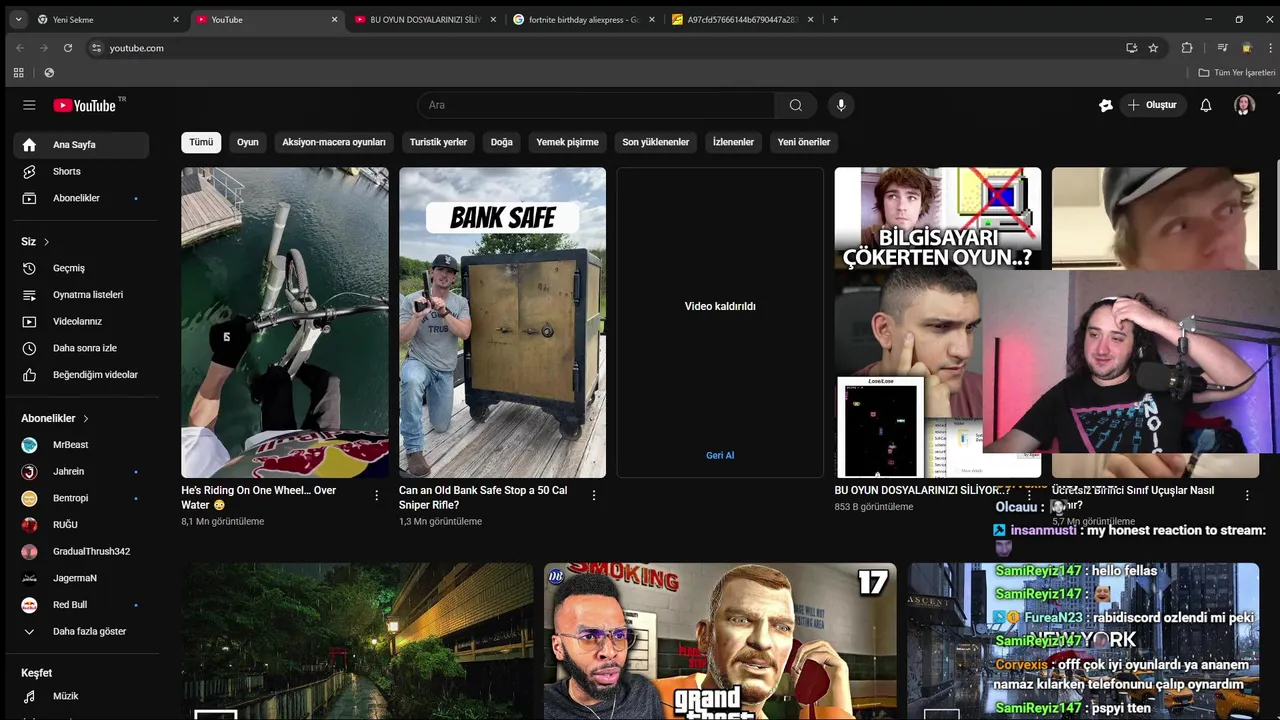Click the youtube.com address bar
Viewport: 1280px width, 720px height.
(600, 48)
